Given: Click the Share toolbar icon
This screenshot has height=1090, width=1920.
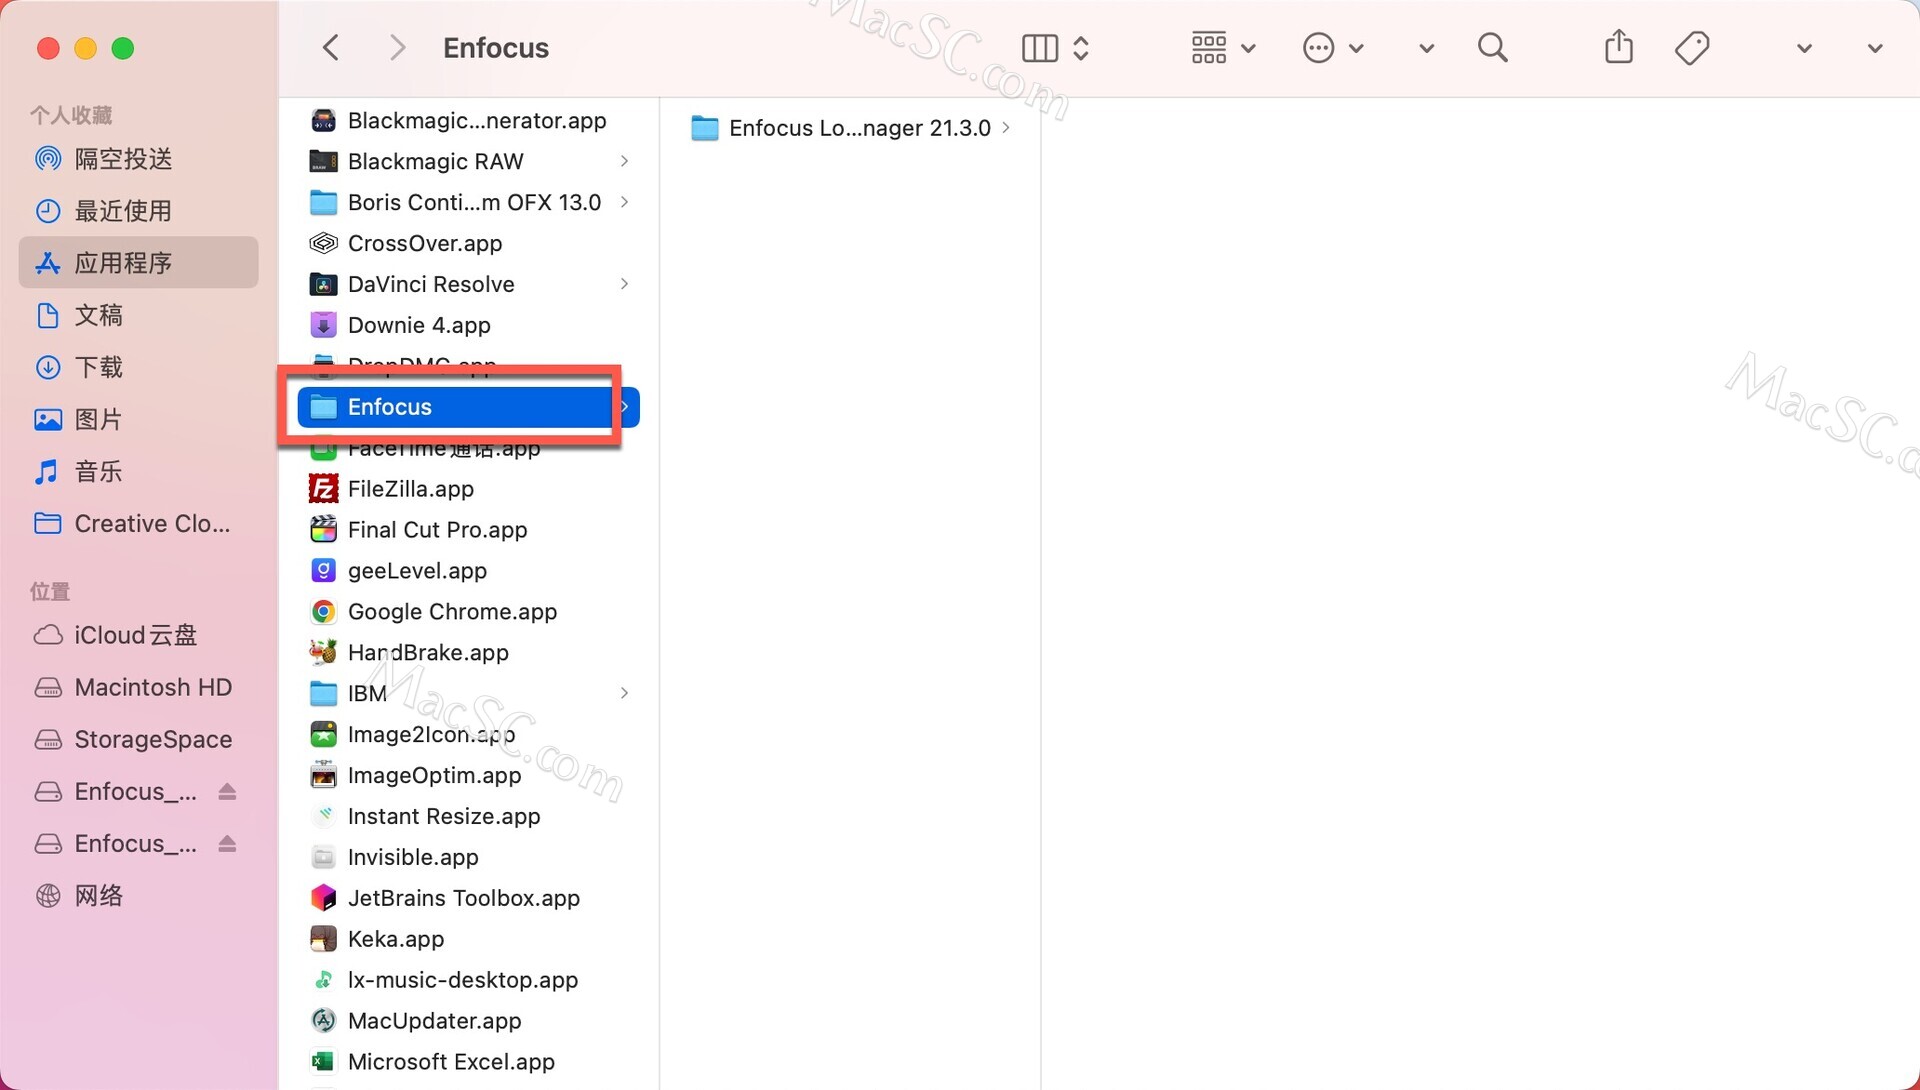Looking at the screenshot, I should 1619,47.
